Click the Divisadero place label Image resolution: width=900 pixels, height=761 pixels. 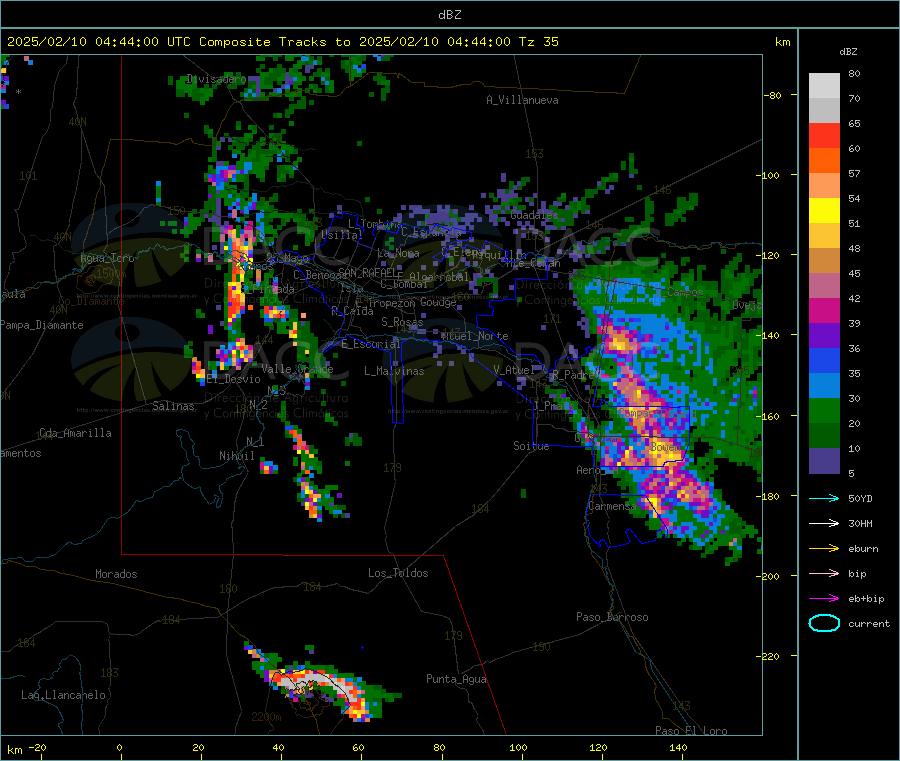coord(216,79)
